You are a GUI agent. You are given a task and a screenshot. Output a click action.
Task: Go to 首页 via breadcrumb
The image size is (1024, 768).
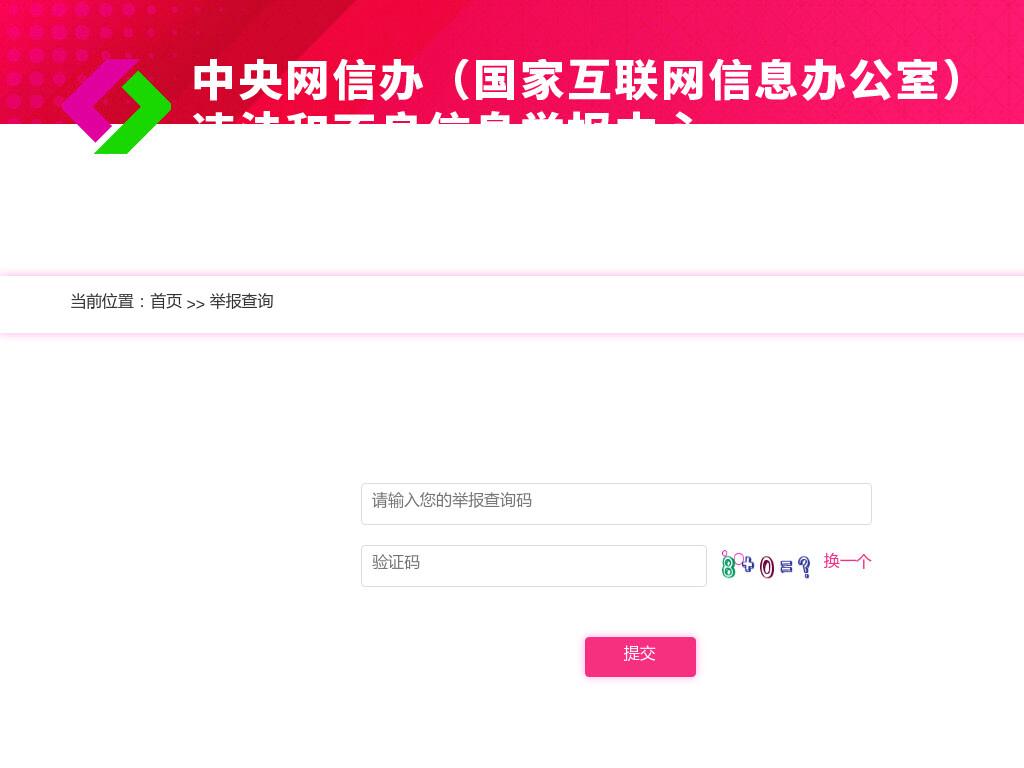(166, 301)
